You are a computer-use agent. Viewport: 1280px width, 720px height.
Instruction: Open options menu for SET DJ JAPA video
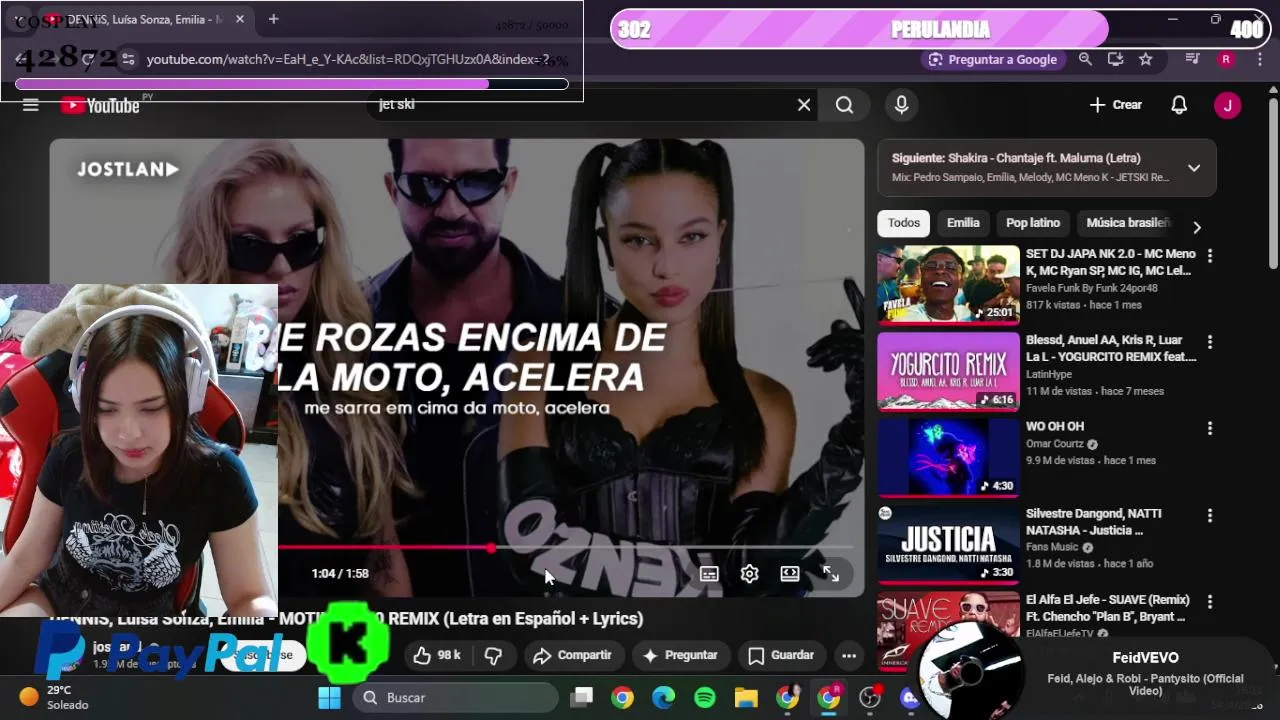1209,256
